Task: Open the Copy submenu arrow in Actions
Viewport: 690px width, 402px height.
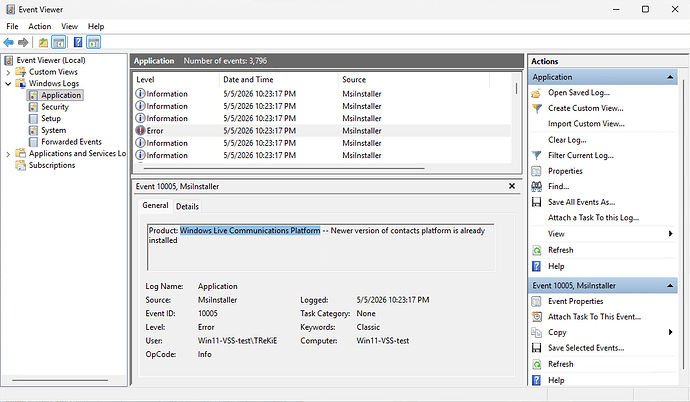Action: [x=671, y=332]
